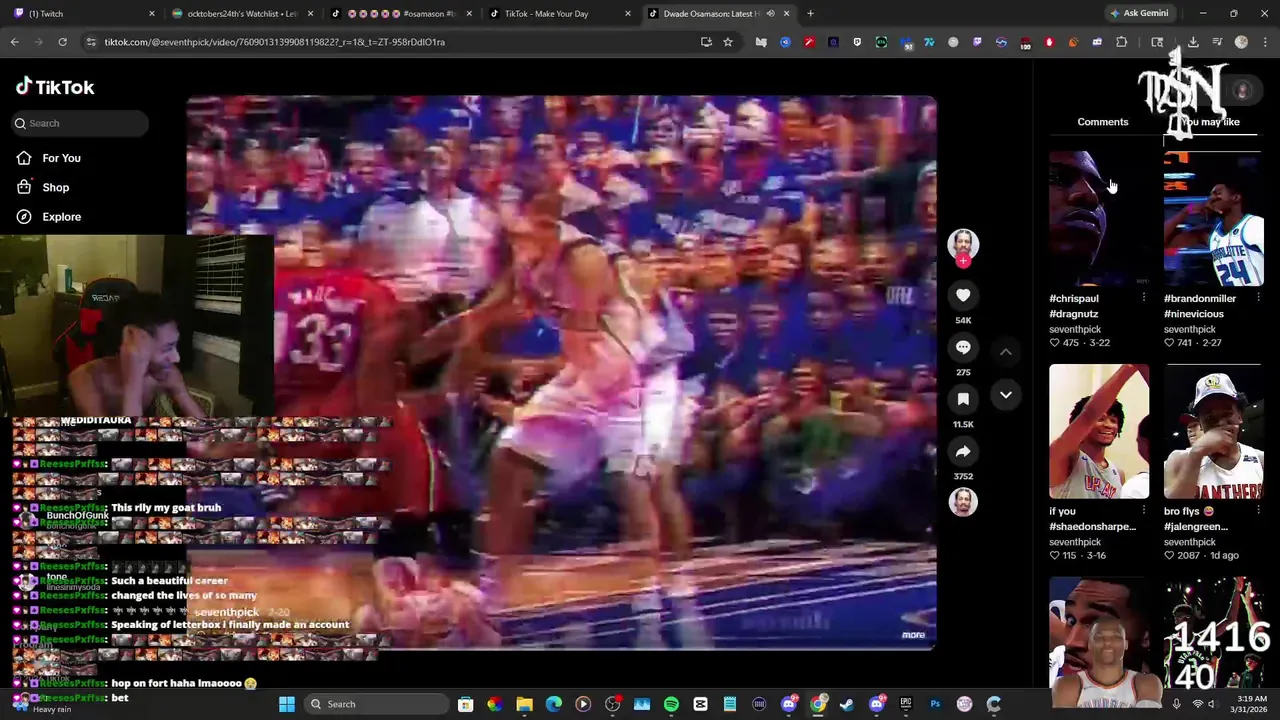The width and height of the screenshot is (1280, 720).
Task: Like the video with the heart icon
Action: [963, 295]
